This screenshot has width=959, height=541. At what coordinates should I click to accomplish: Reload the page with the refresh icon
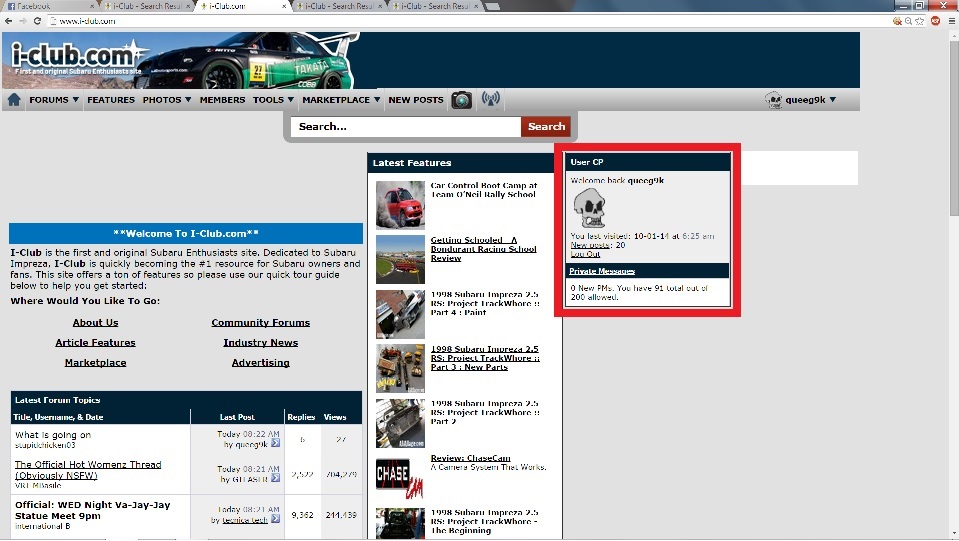pos(37,21)
